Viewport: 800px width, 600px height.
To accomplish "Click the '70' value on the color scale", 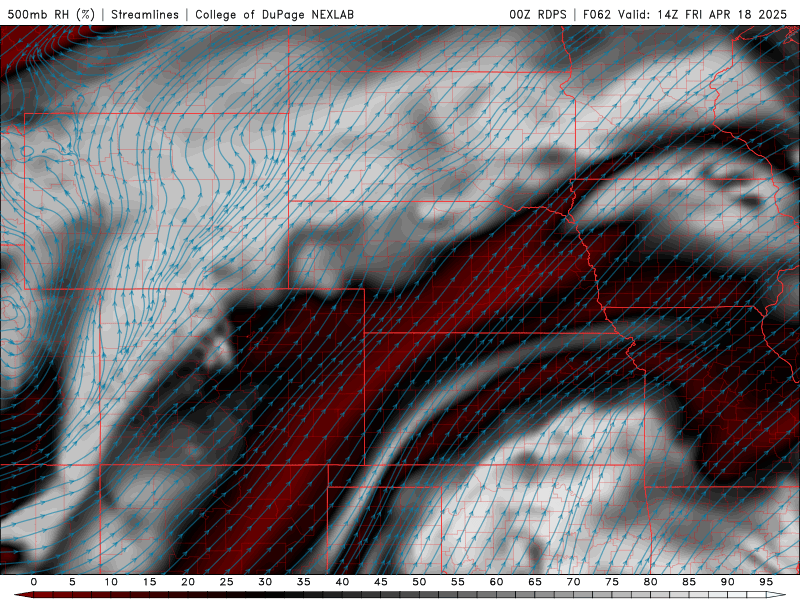I will 573,582.
